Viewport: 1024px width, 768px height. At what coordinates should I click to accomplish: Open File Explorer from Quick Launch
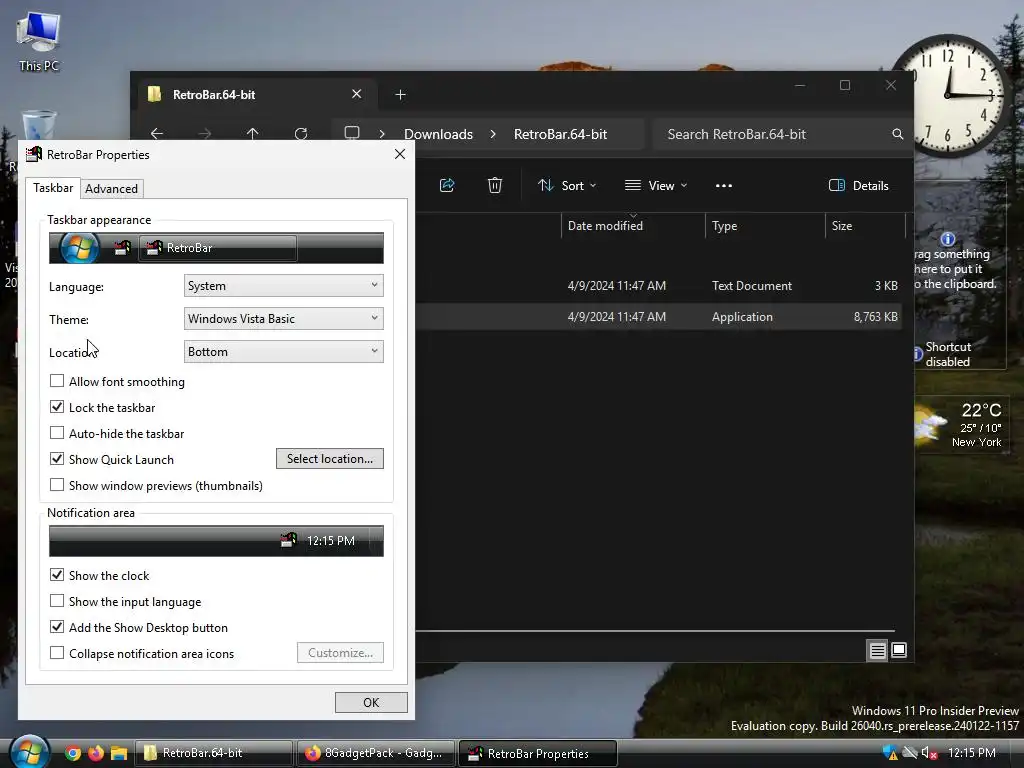coord(118,753)
